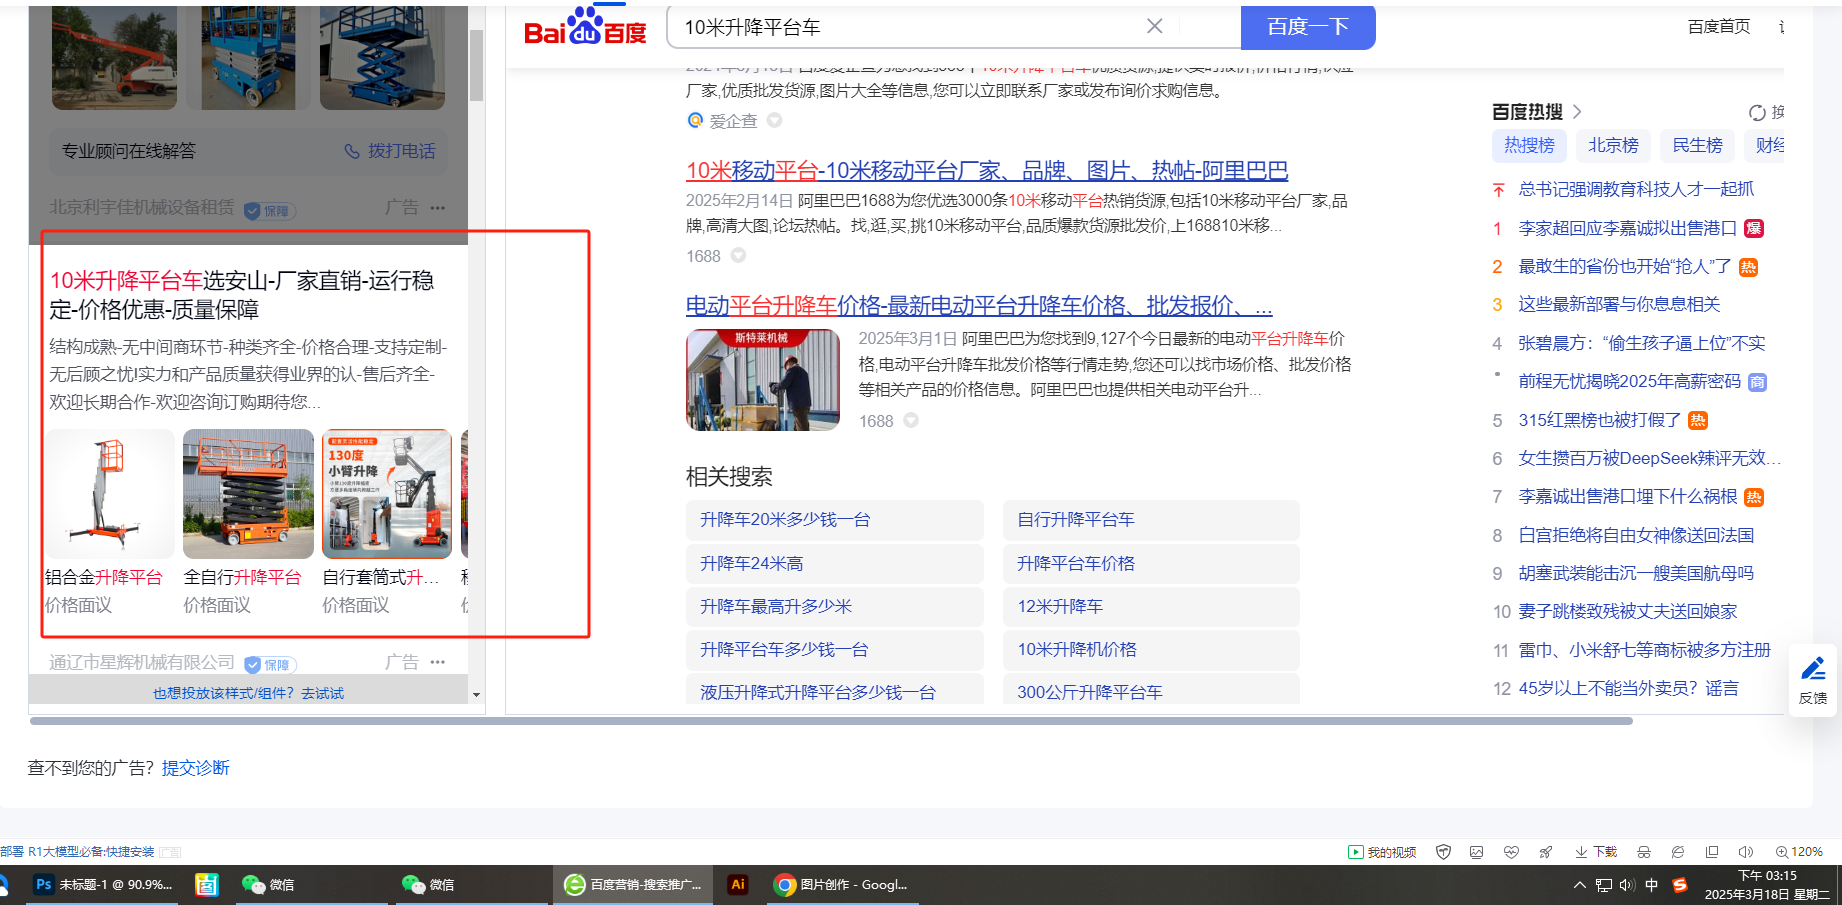Screen dimensions: 1842x905
Task: Click the 全自行升降平台 product thumbnail
Action: [x=248, y=495]
